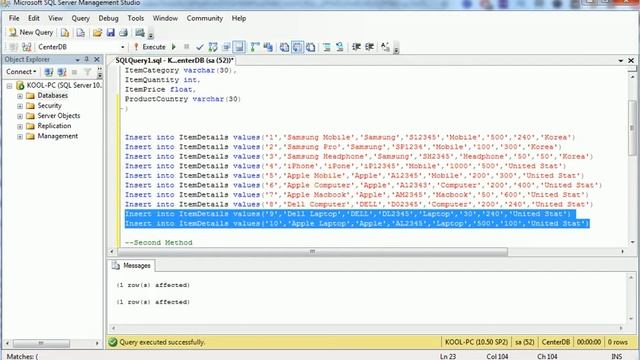Open the Query Options icon
This screenshot has width=640, height=360.
pos(226,47)
